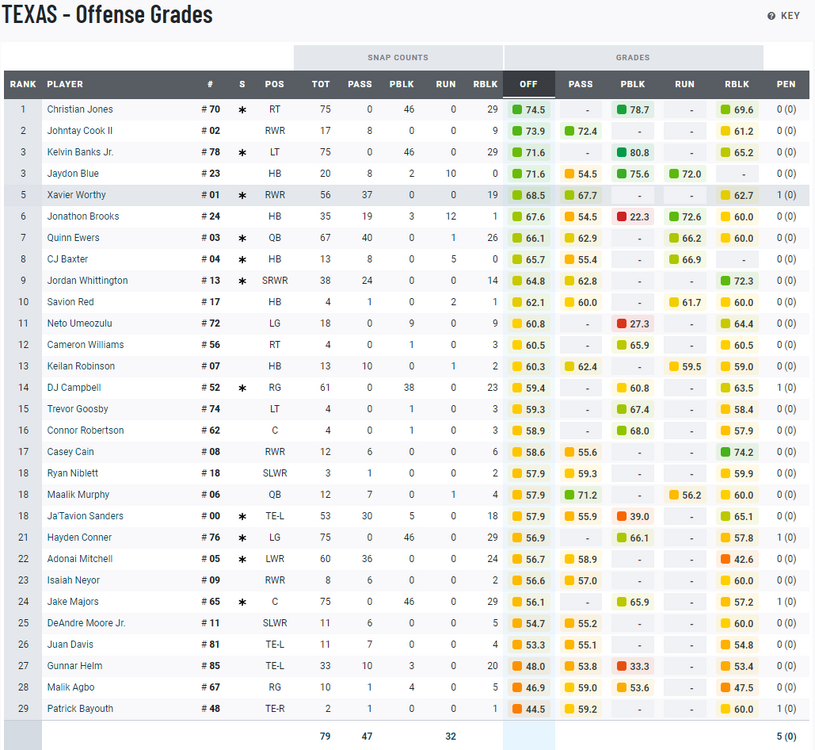
Task: Select the Patrick Bayouth table row
Action: coord(400,709)
